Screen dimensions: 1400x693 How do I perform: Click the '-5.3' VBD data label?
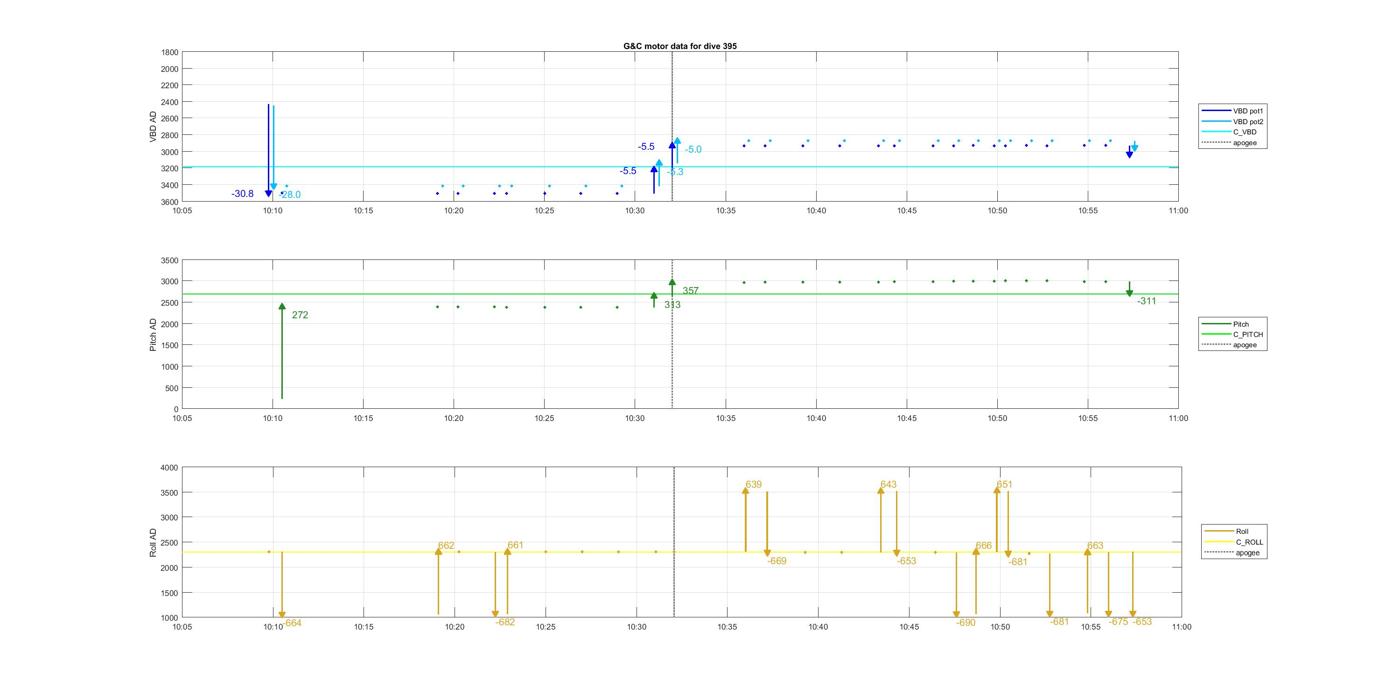tap(675, 172)
